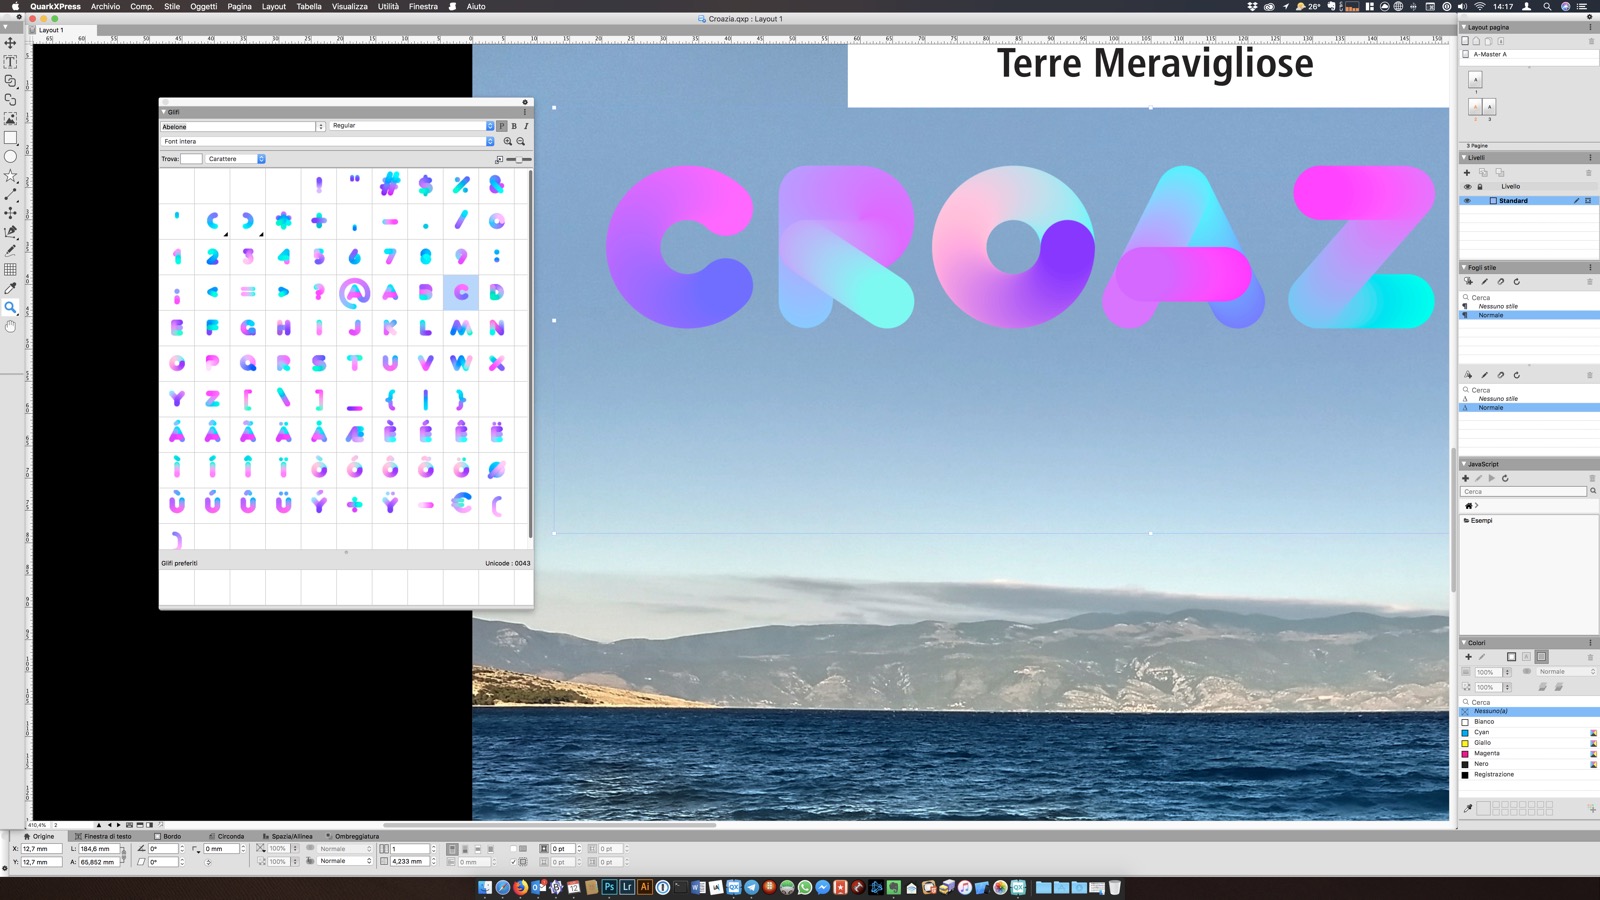Pick the Magenta color swatch
1600x900 pixels.
tap(1486, 753)
